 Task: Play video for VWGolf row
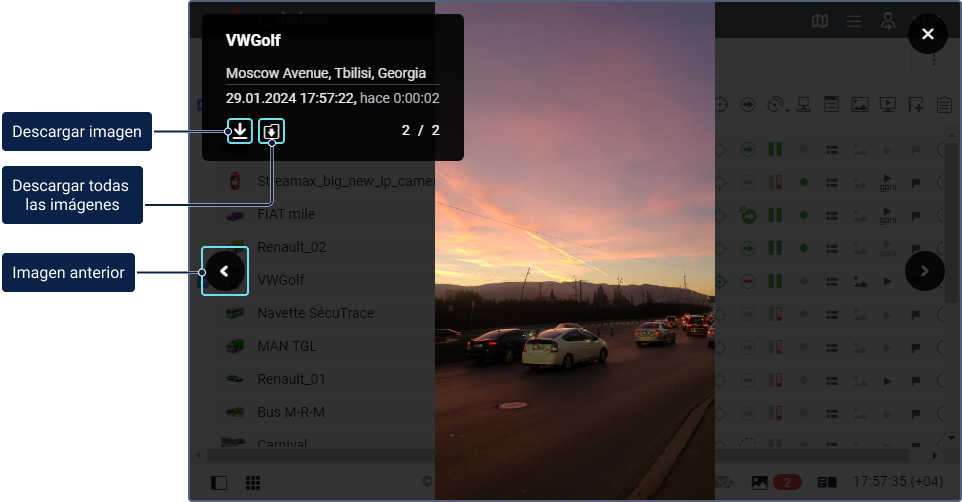[x=887, y=282]
